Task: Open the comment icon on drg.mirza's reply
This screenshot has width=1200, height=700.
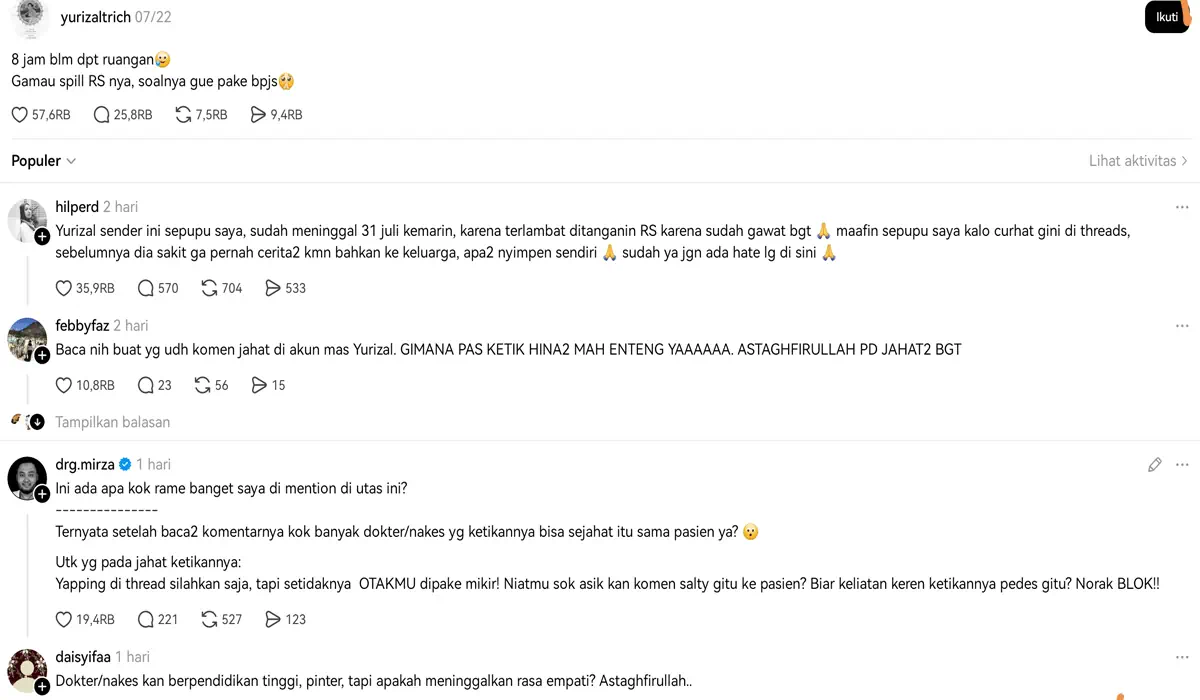Action: click(145, 619)
